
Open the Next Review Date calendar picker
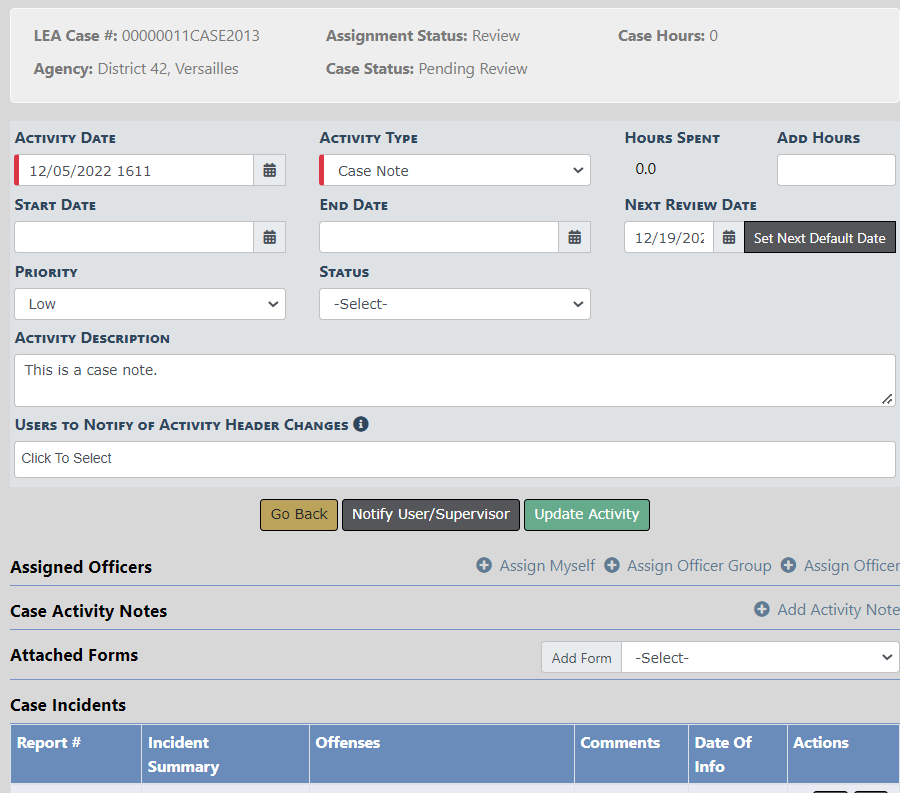click(729, 237)
